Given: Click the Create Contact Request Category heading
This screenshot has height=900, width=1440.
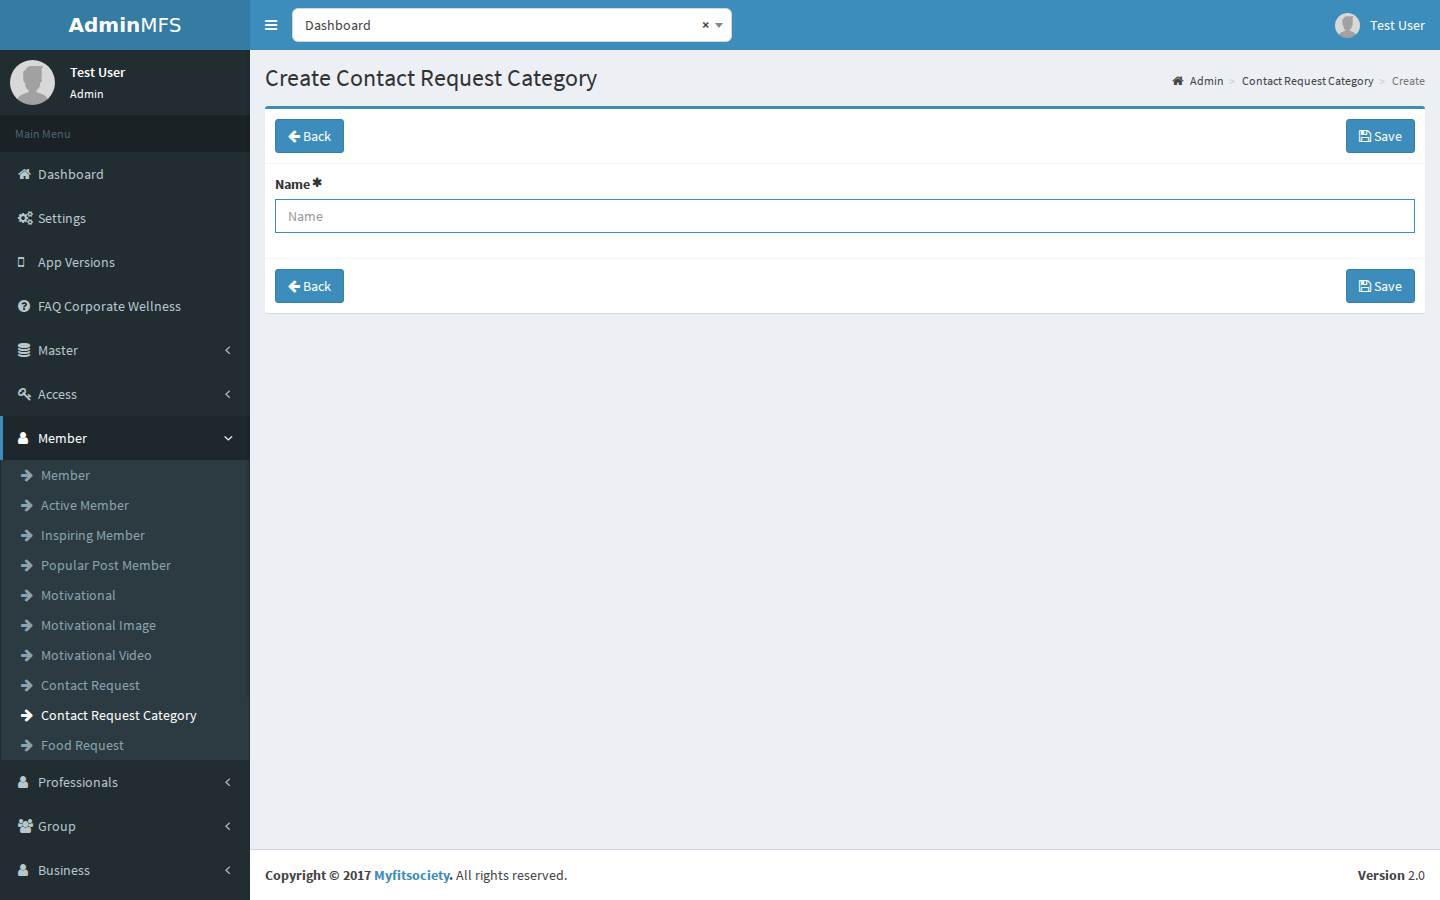Looking at the screenshot, I should [x=431, y=78].
